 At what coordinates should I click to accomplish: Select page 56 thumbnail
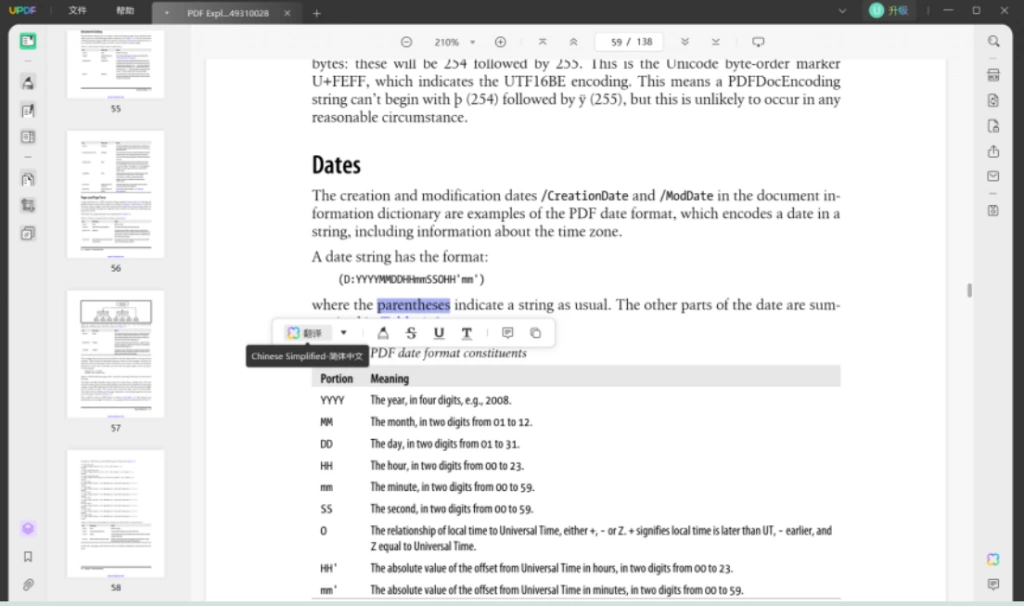(116, 194)
